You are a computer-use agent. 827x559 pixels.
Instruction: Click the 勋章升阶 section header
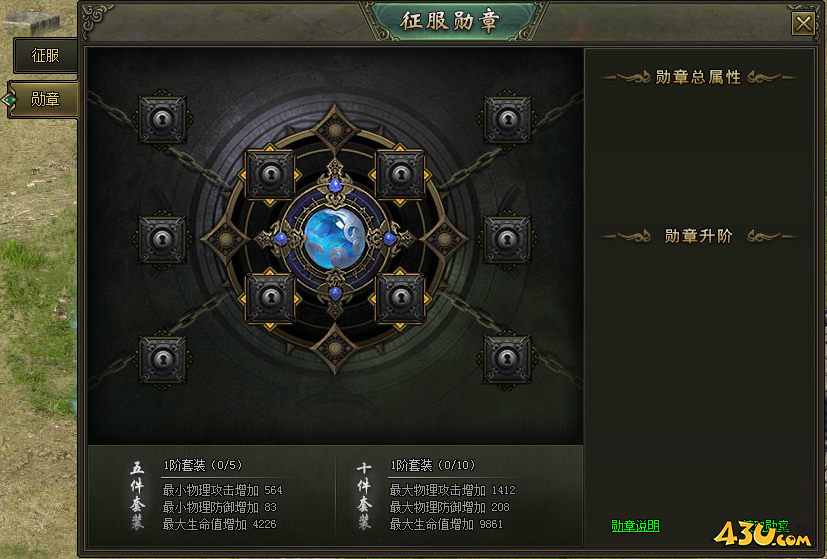tap(698, 236)
